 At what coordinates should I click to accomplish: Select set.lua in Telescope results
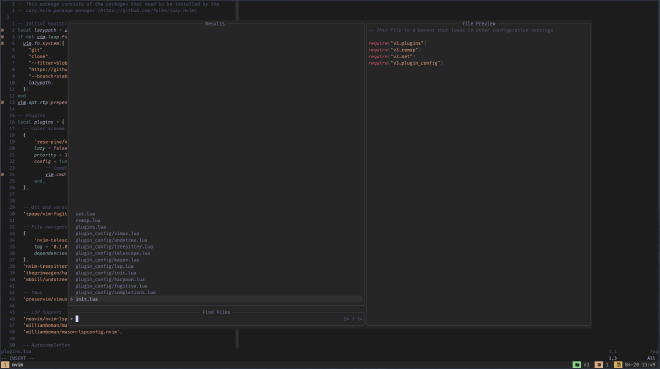click(85, 214)
